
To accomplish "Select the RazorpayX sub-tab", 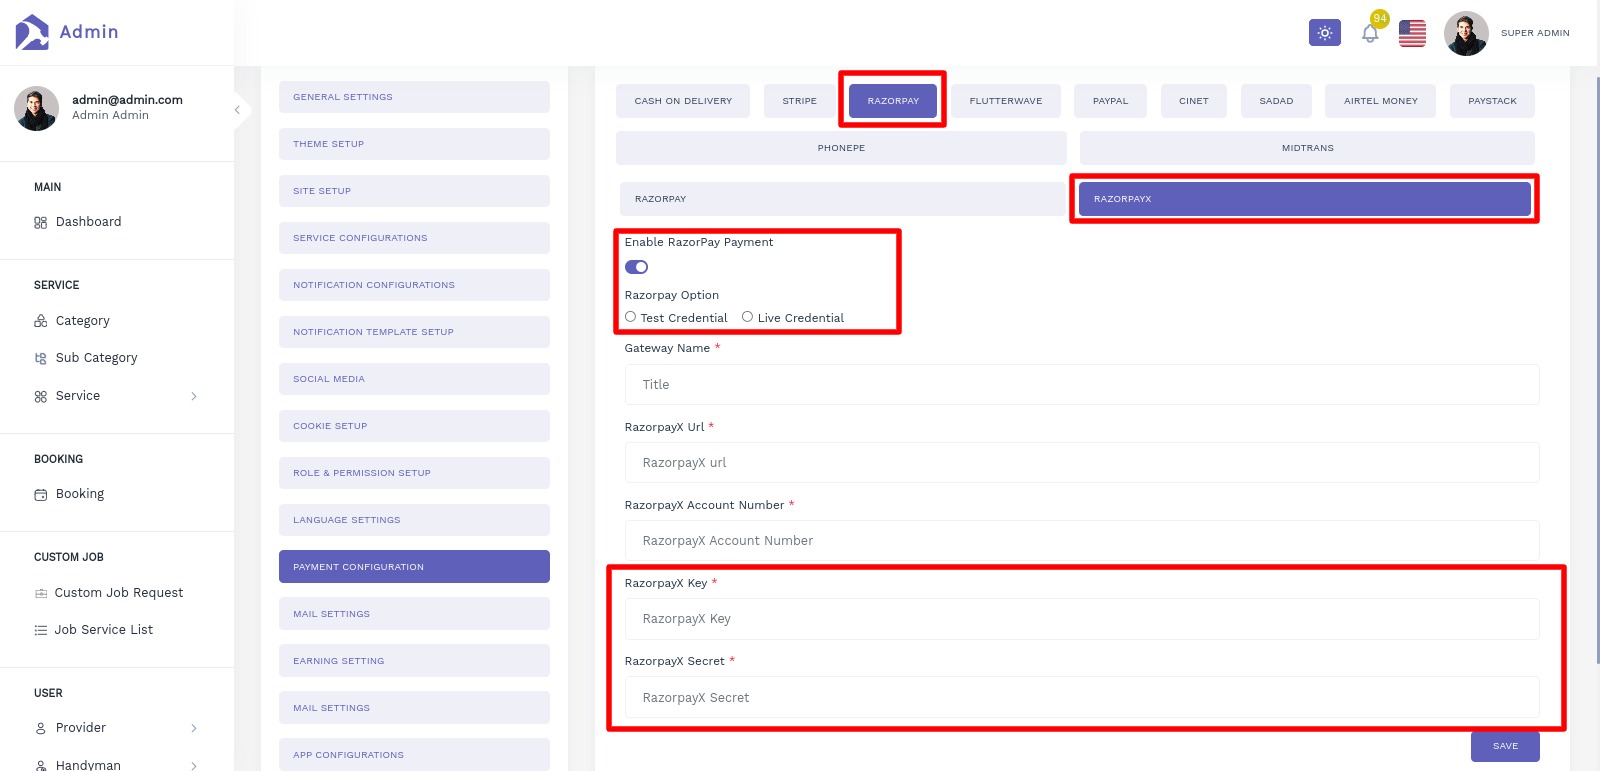I will pos(1305,199).
